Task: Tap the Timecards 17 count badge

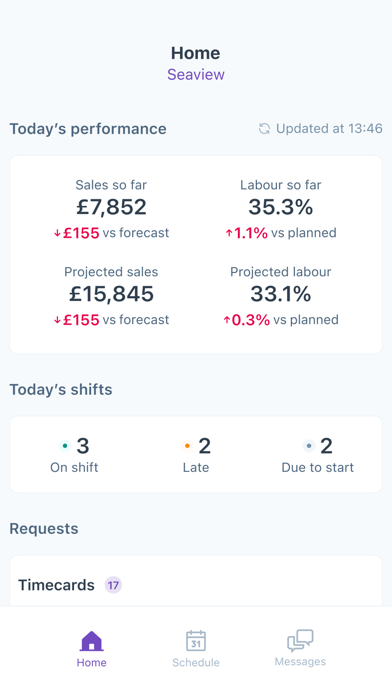Action: click(x=113, y=585)
